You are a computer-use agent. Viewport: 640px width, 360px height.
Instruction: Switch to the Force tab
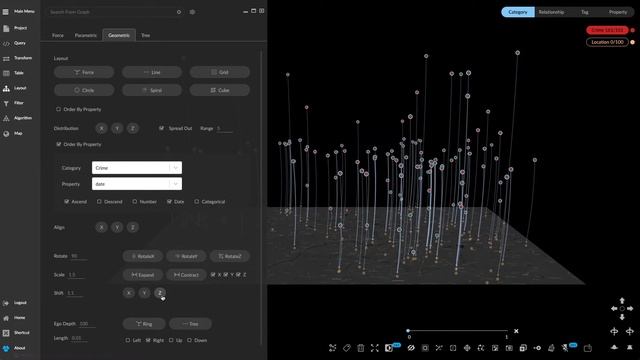coord(58,36)
